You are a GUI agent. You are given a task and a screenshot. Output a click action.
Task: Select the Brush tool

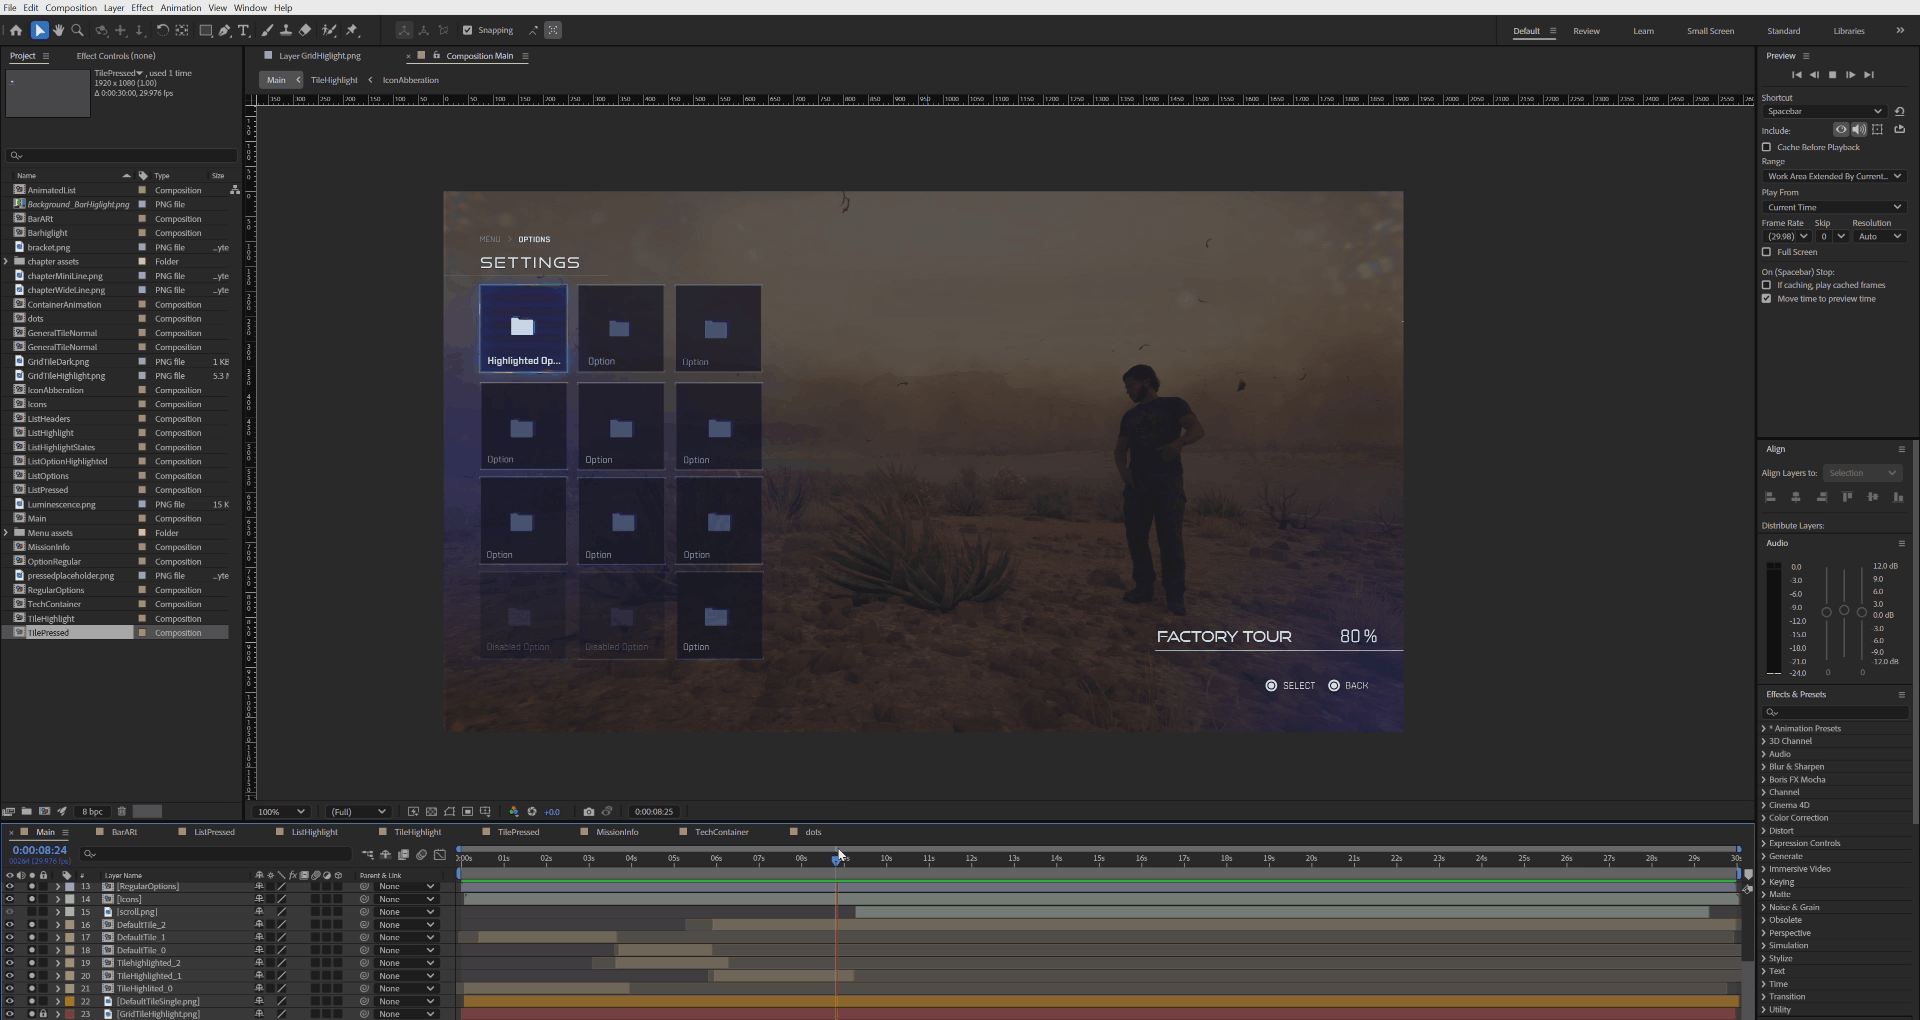(267, 30)
